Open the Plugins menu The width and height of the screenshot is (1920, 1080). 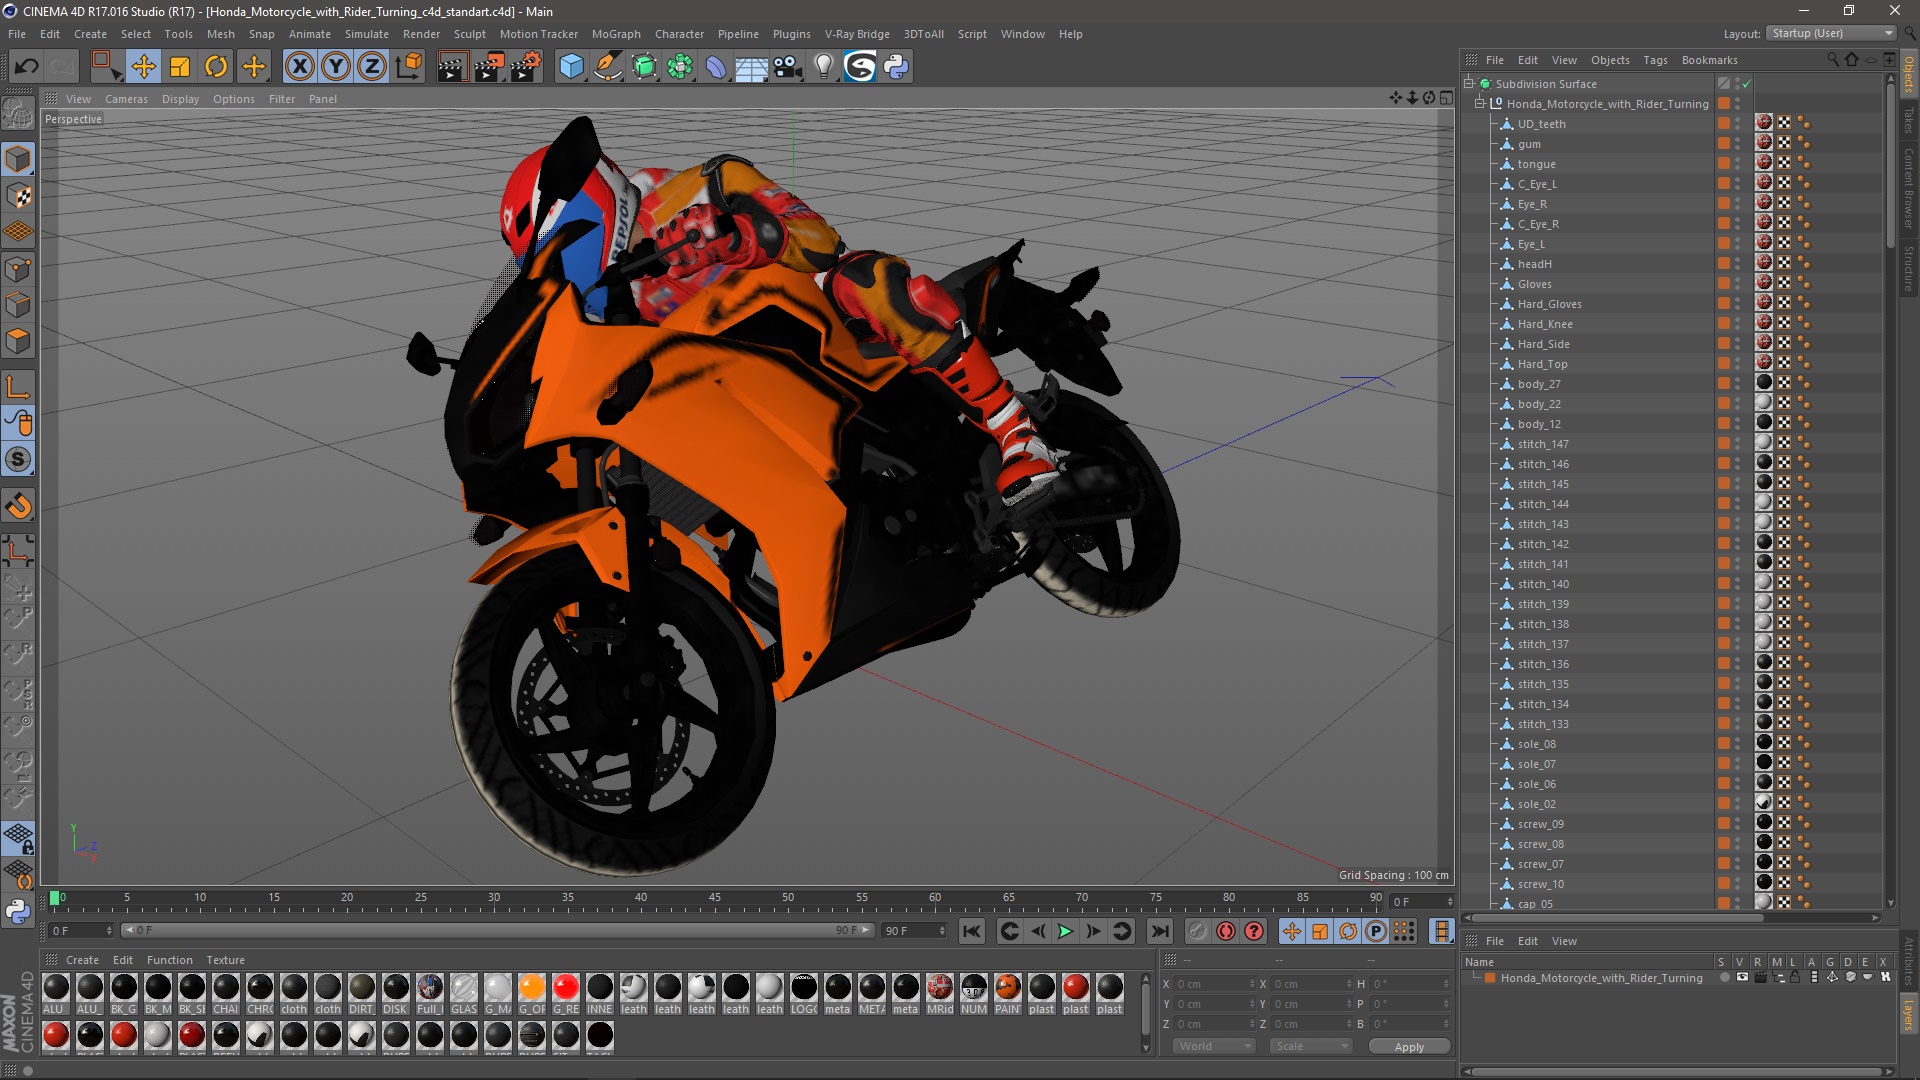pyautogui.click(x=791, y=34)
